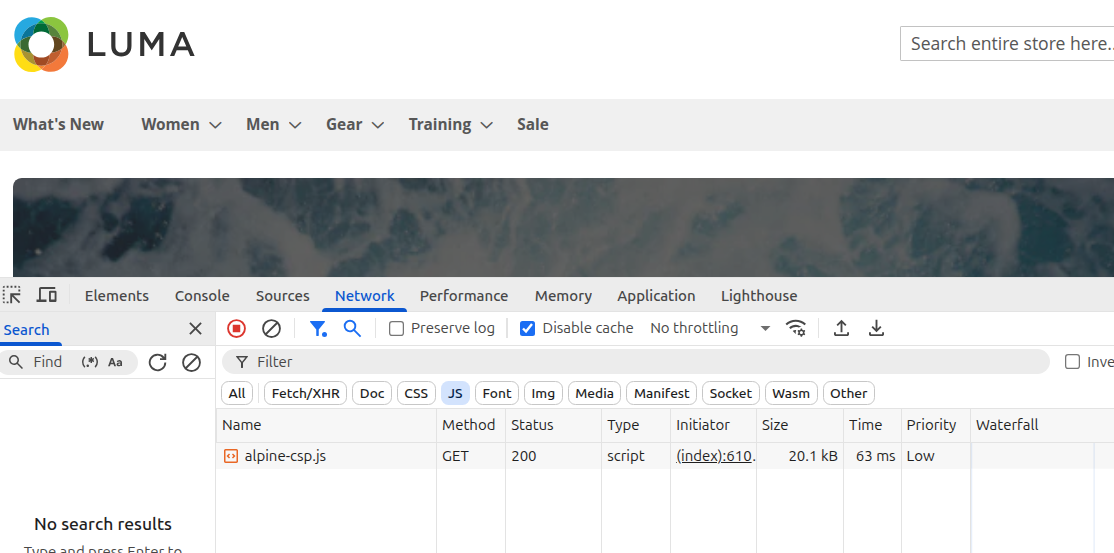
Task: Filter requests by Manifest
Action: [661, 393]
